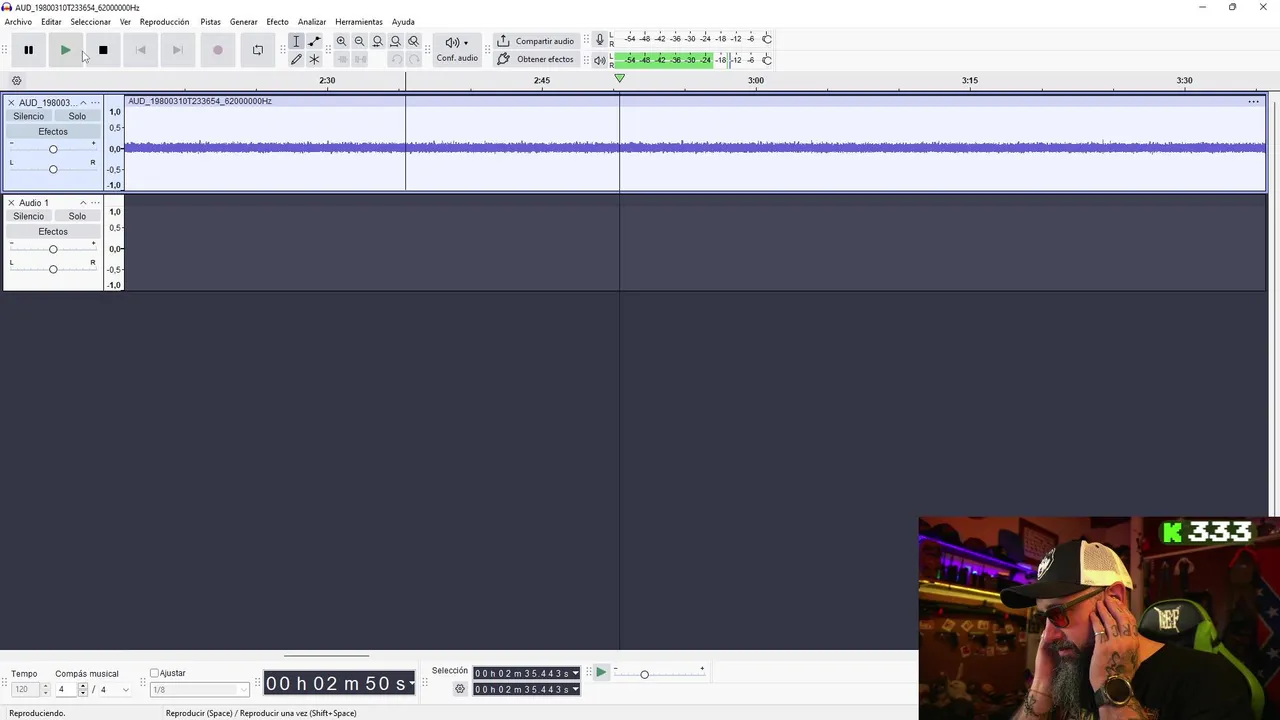Solo the AUD_198003 track
This screenshot has height=720, width=1280.
pyautogui.click(x=77, y=116)
